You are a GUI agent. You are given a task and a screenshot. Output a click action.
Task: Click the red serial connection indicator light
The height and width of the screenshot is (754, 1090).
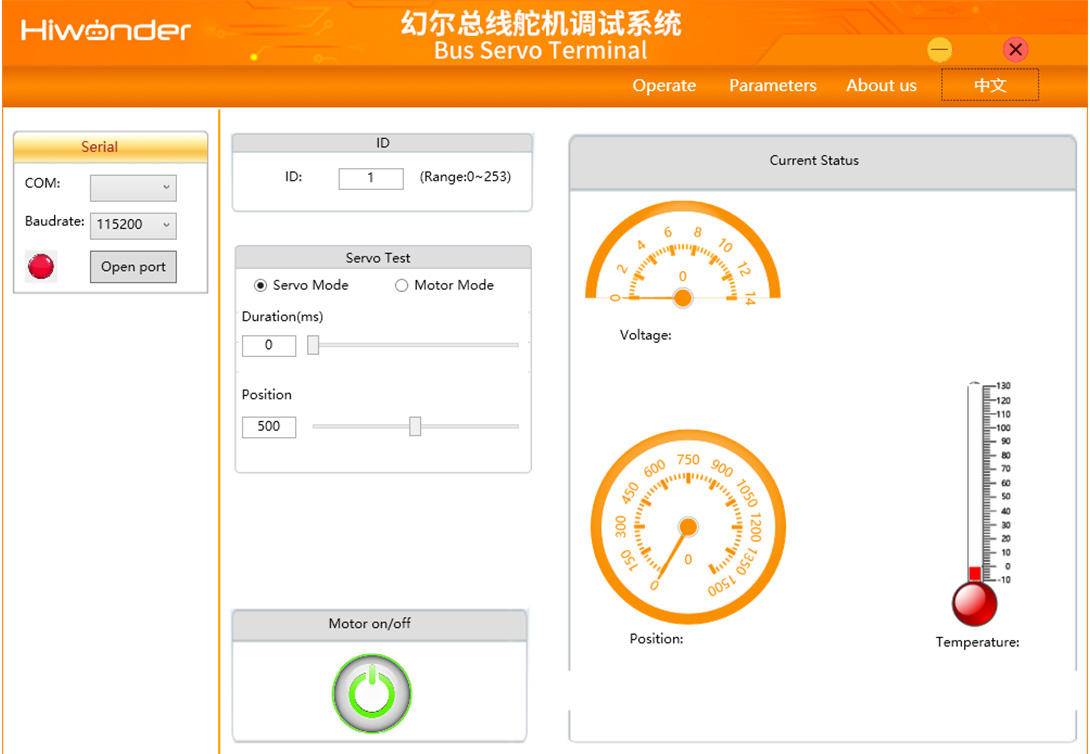[41, 266]
